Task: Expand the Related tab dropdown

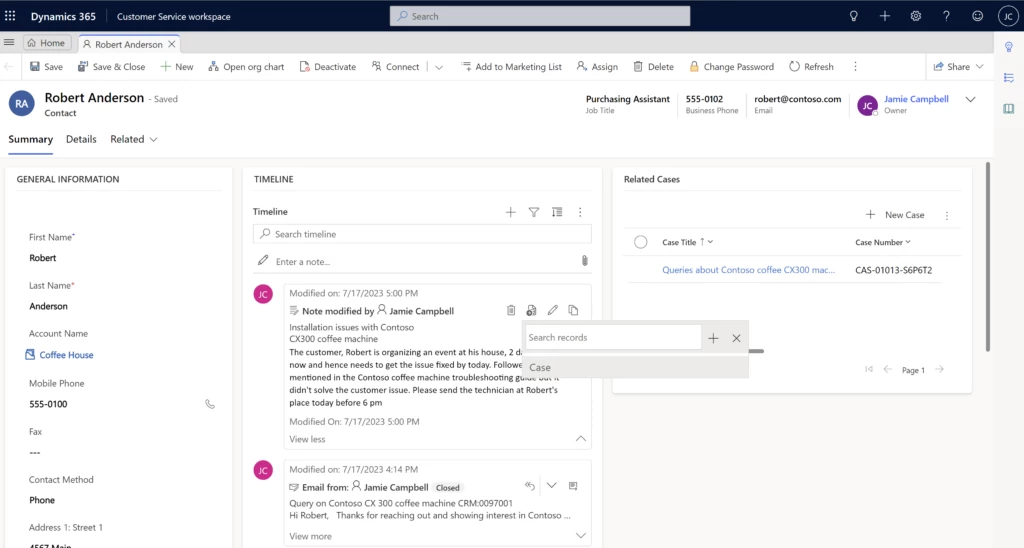Action: [x=134, y=139]
